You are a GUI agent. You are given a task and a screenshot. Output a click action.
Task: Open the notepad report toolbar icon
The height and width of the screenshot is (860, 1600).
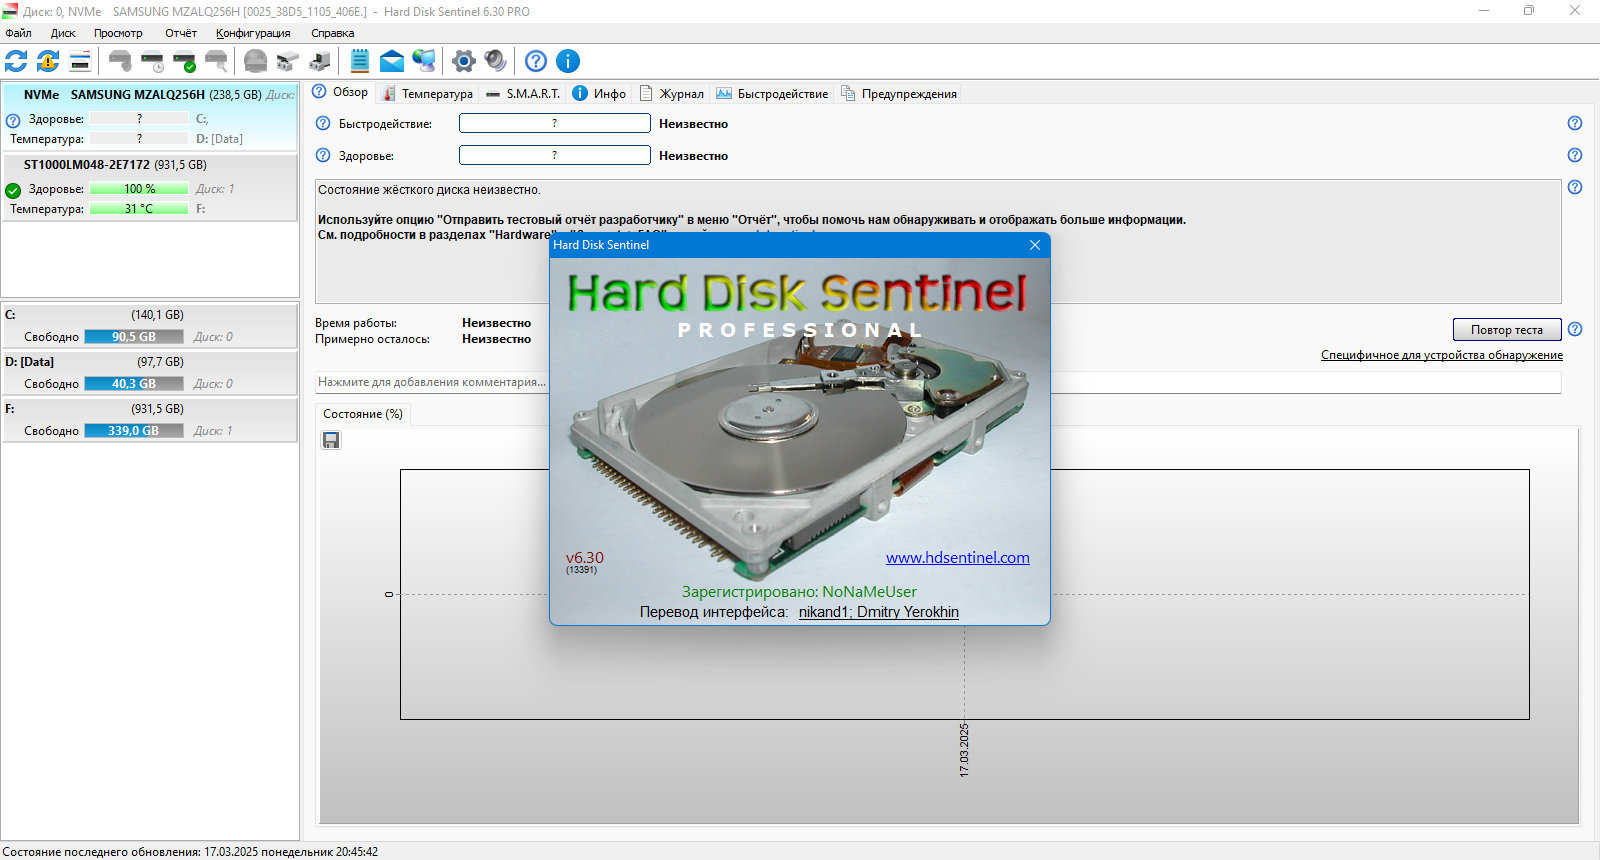[360, 61]
